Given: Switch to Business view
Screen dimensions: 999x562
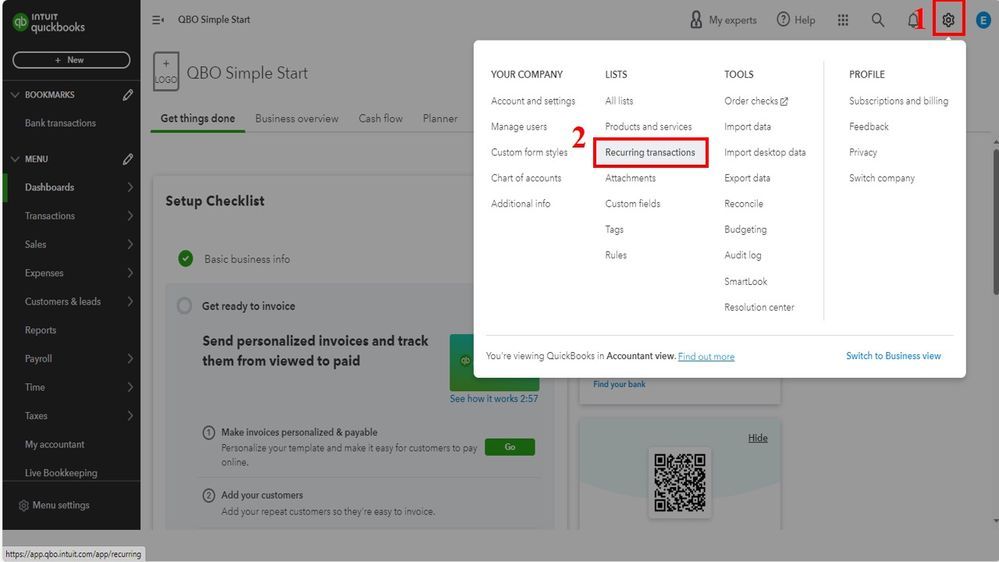Looking at the screenshot, I should [x=893, y=356].
